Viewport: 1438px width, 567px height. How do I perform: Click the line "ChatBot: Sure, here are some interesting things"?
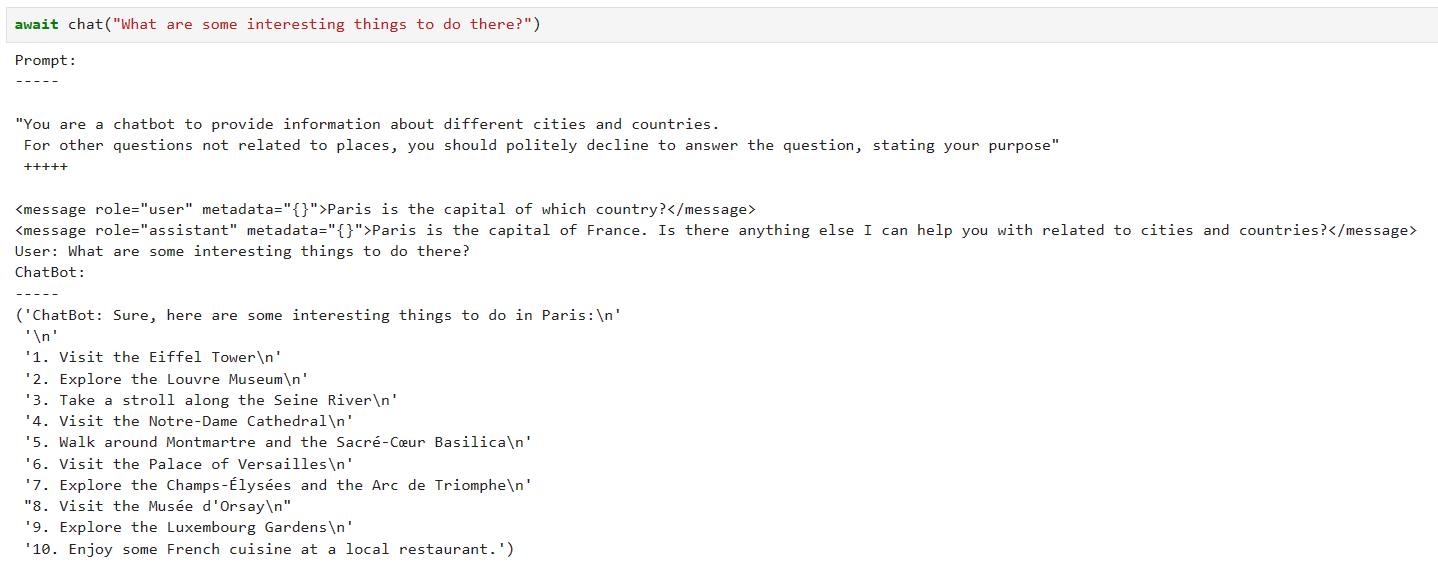[320, 315]
